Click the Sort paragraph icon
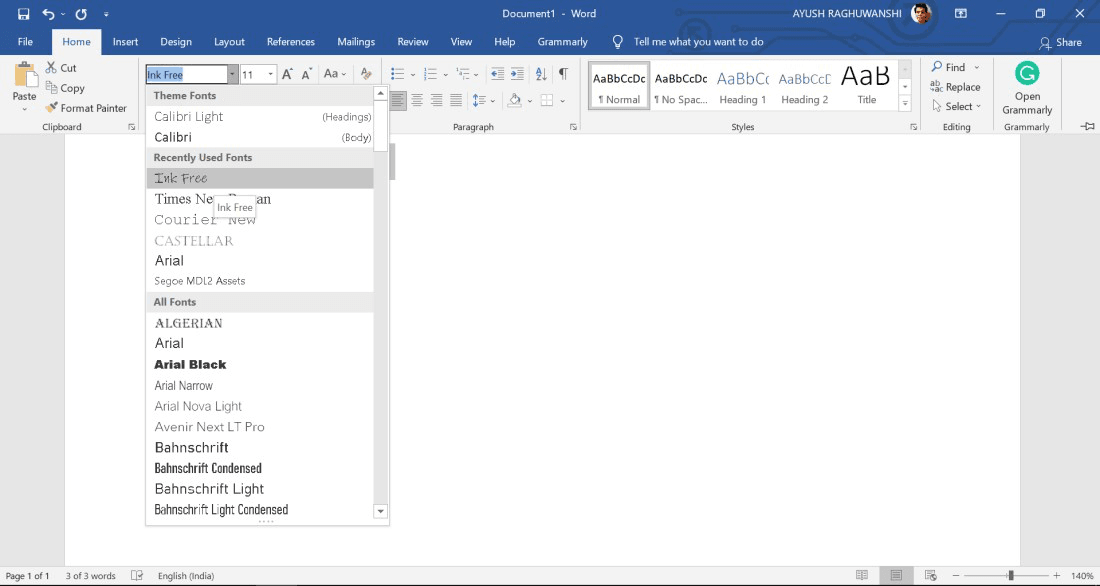Viewport: 1100px width, 586px height. click(x=541, y=74)
